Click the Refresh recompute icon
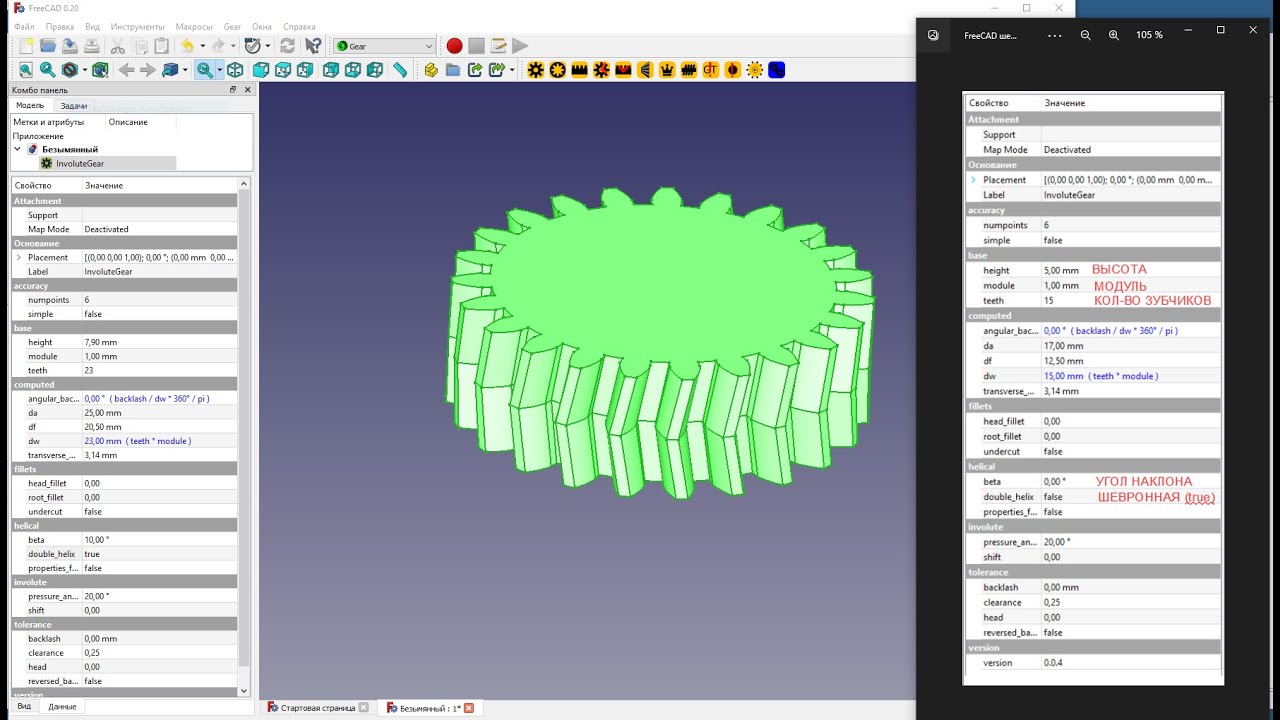Image resolution: width=1280 pixels, height=720 pixels. click(x=288, y=46)
